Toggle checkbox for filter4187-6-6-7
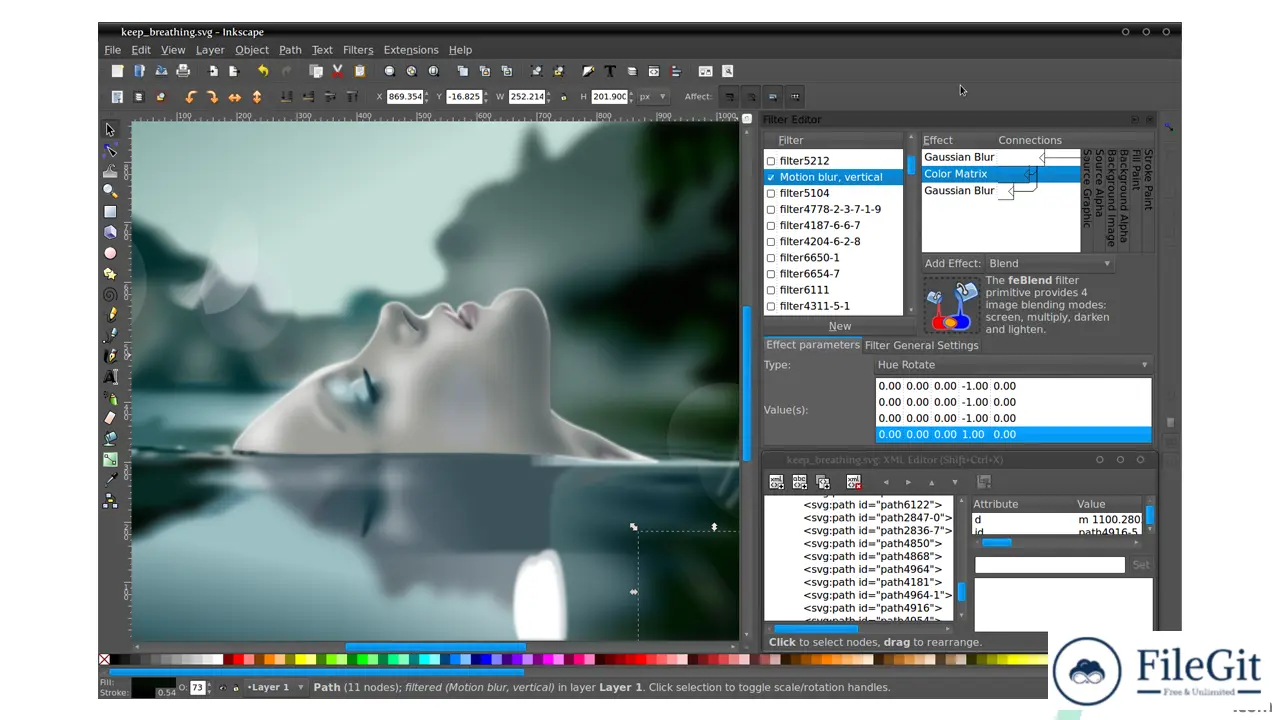This screenshot has width=1280, height=720. (771, 225)
